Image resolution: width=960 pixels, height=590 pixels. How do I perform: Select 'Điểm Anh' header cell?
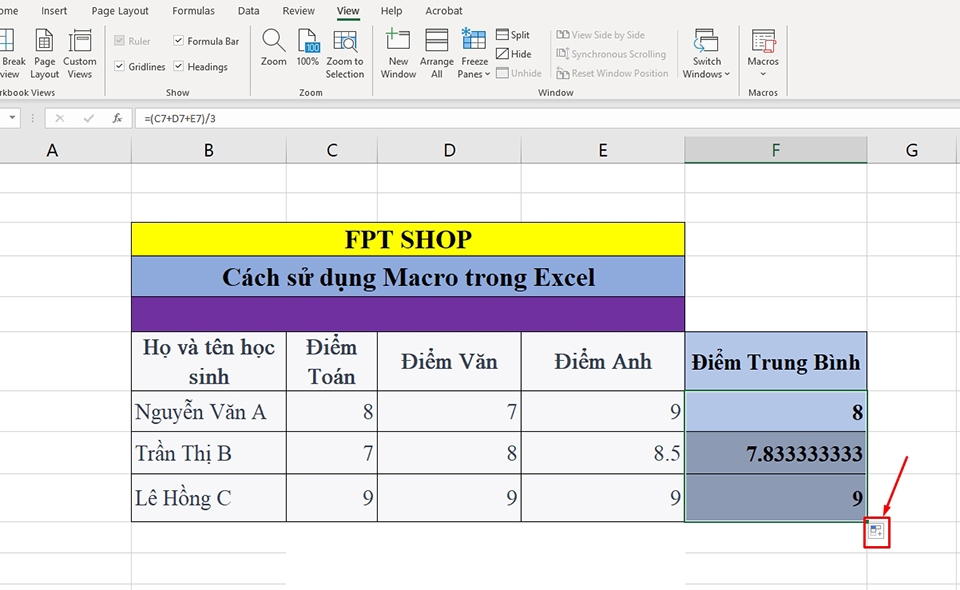tap(603, 362)
